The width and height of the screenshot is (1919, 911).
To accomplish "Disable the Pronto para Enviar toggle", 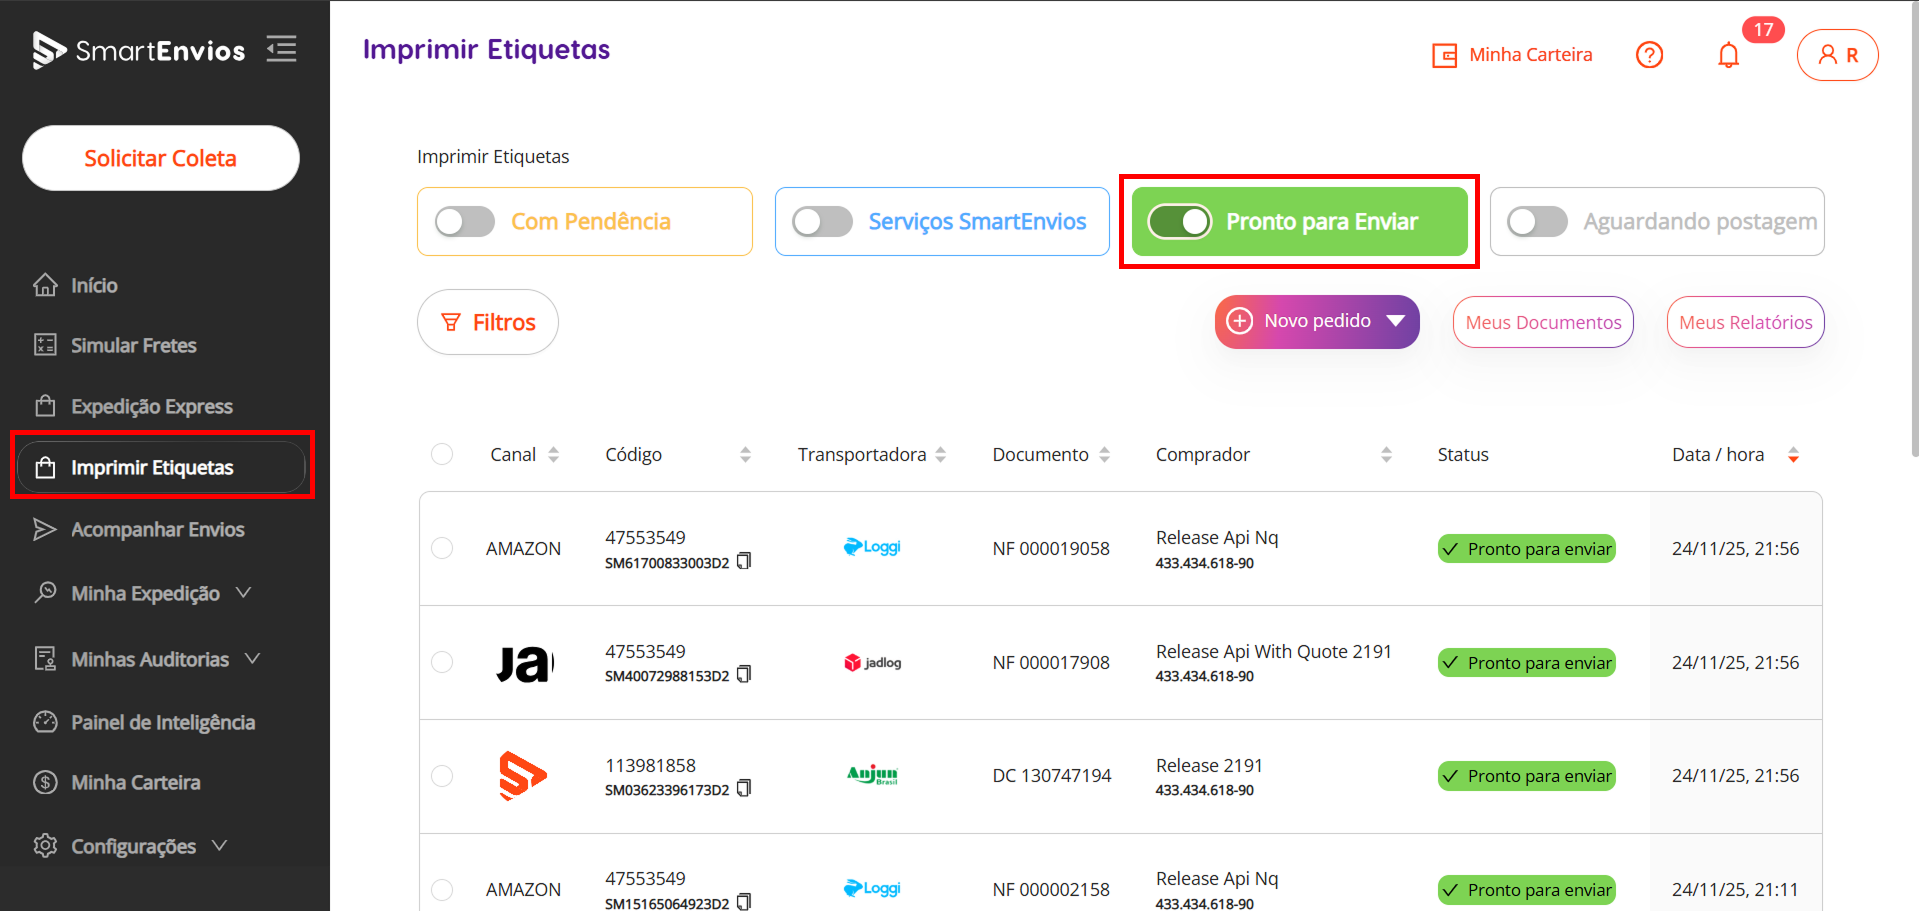I will [1180, 222].
